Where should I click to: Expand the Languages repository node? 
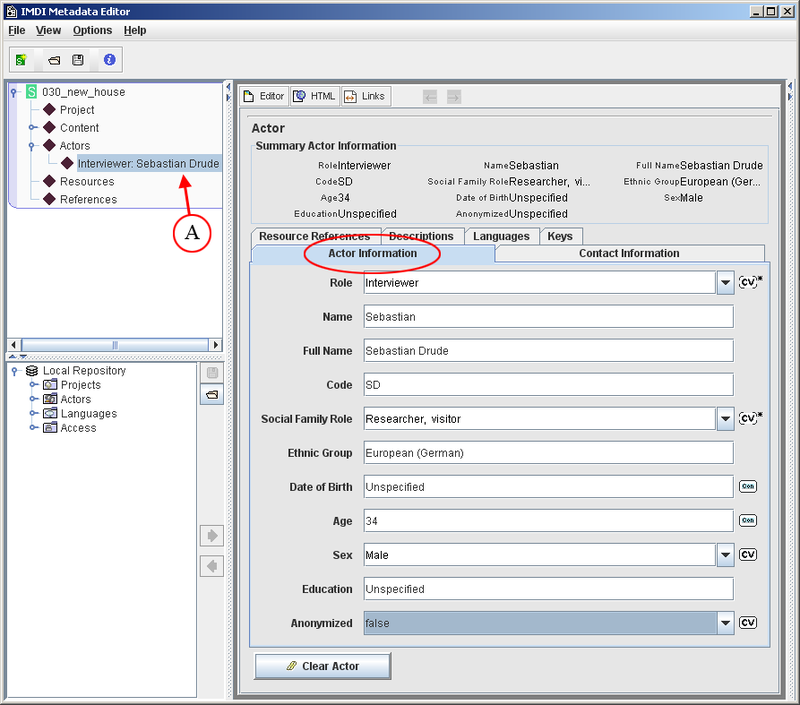pos(33,413)
